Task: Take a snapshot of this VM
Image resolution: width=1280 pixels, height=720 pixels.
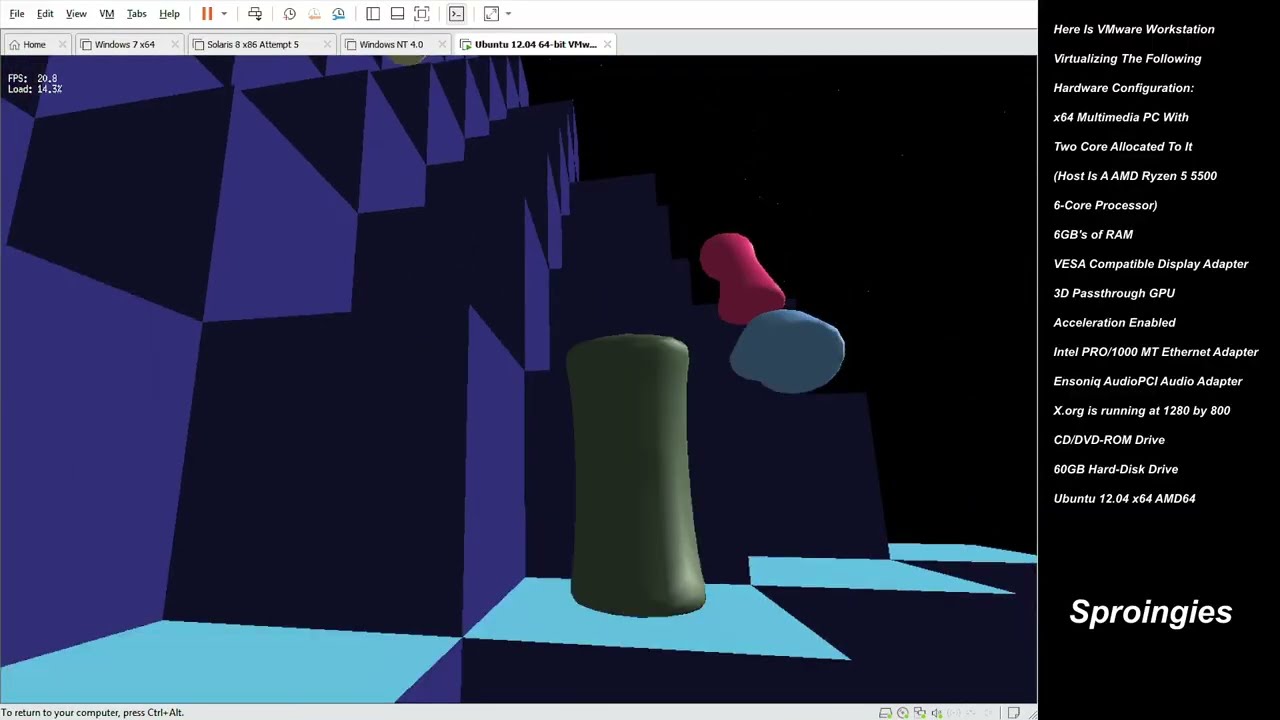Action: (289, 14)
